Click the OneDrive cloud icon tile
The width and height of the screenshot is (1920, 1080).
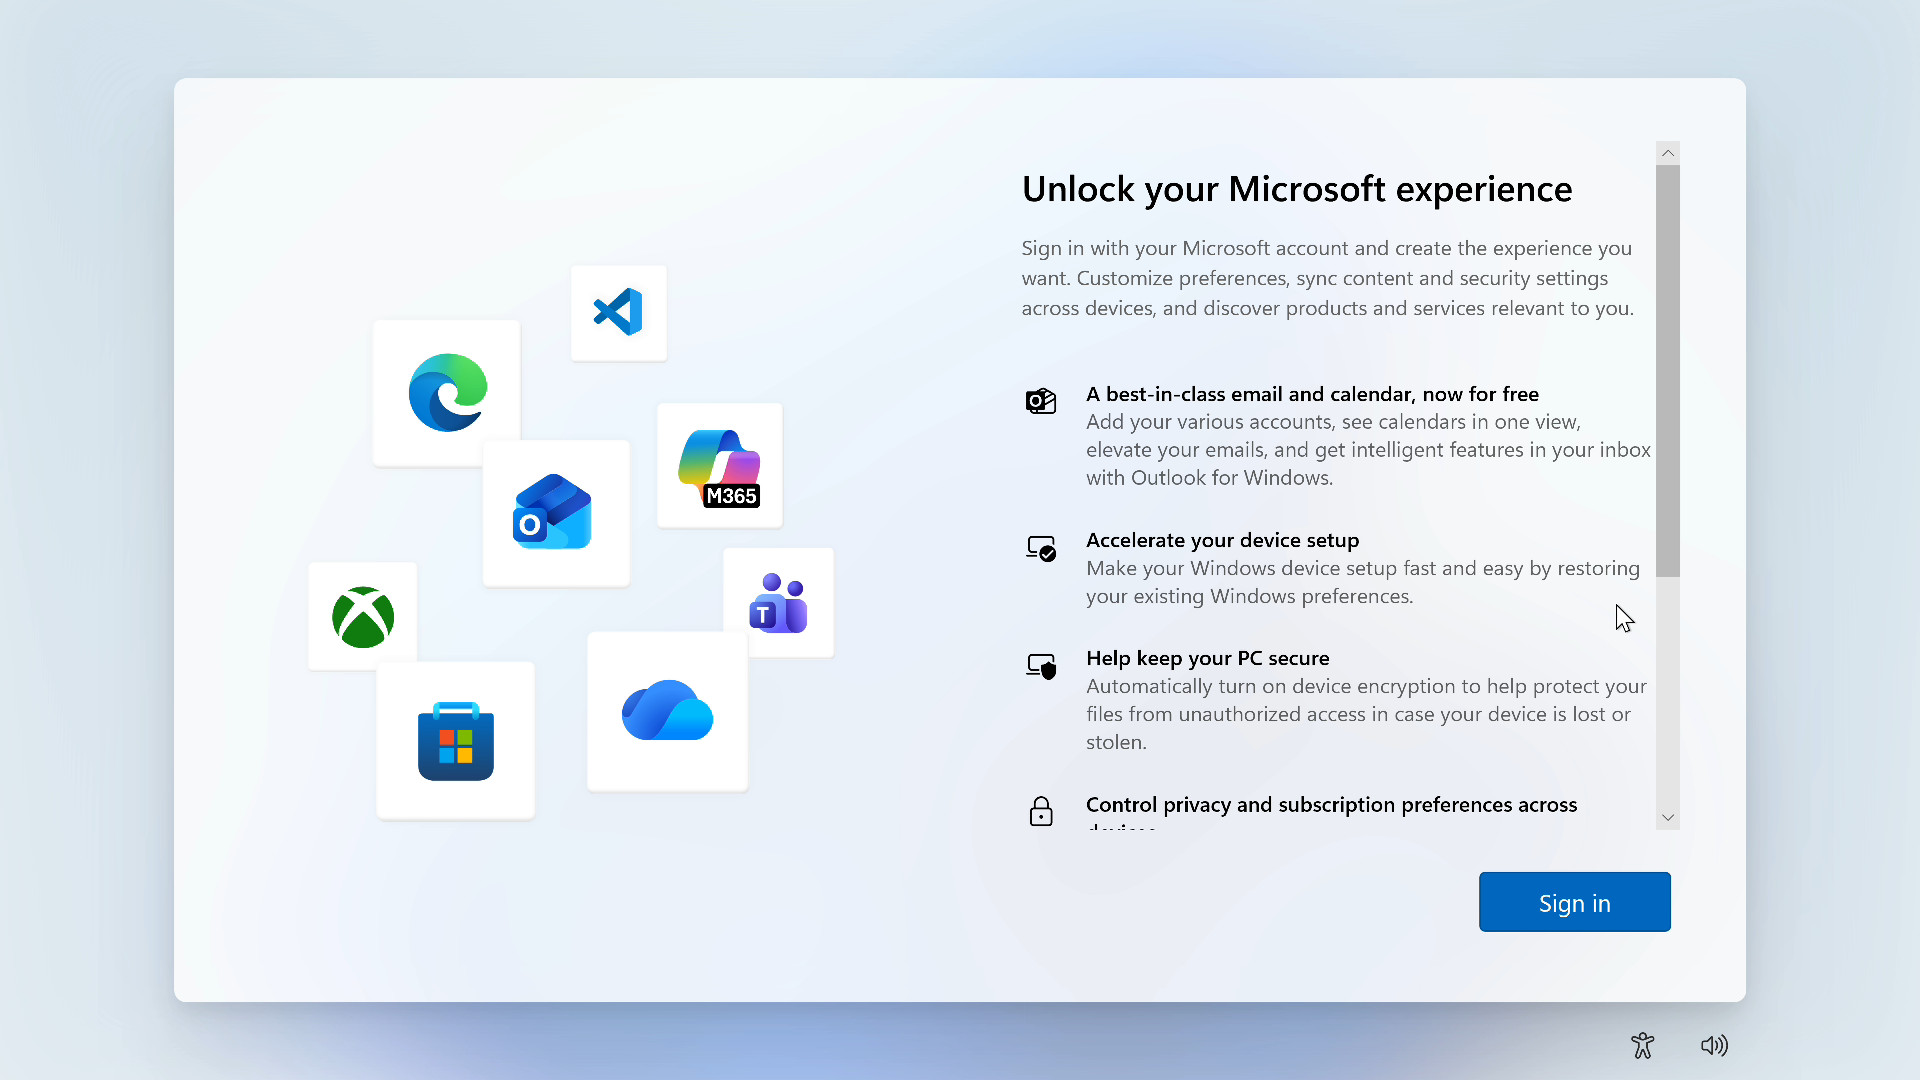(x=667, y=711)
